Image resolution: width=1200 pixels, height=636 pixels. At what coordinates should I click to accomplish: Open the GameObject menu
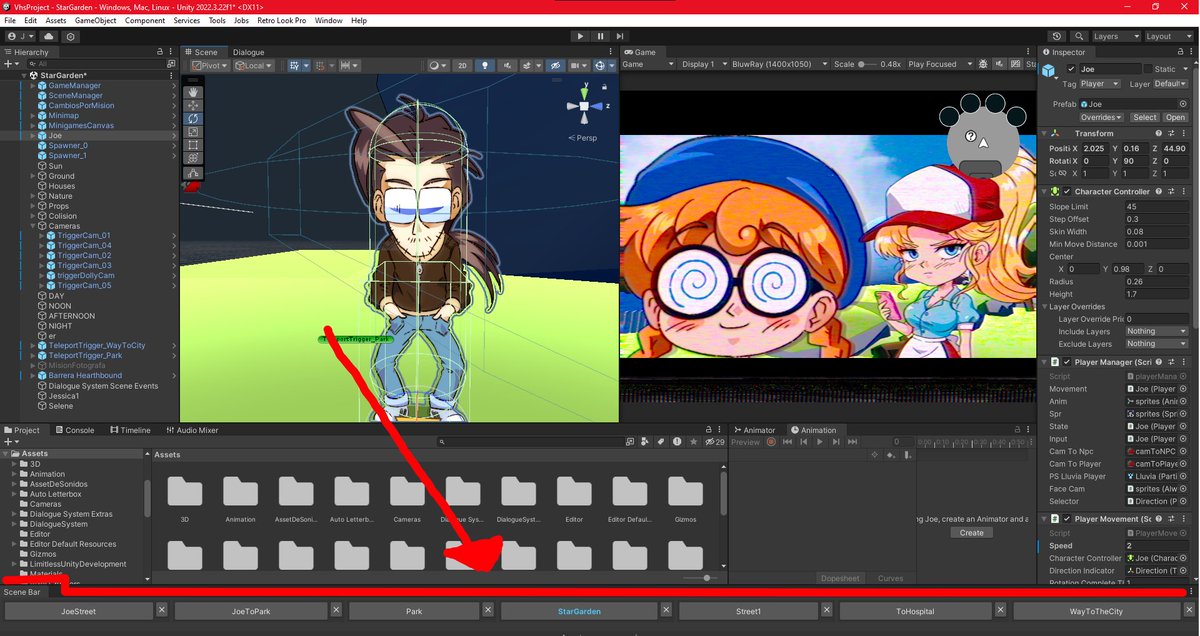click(95, 20)
